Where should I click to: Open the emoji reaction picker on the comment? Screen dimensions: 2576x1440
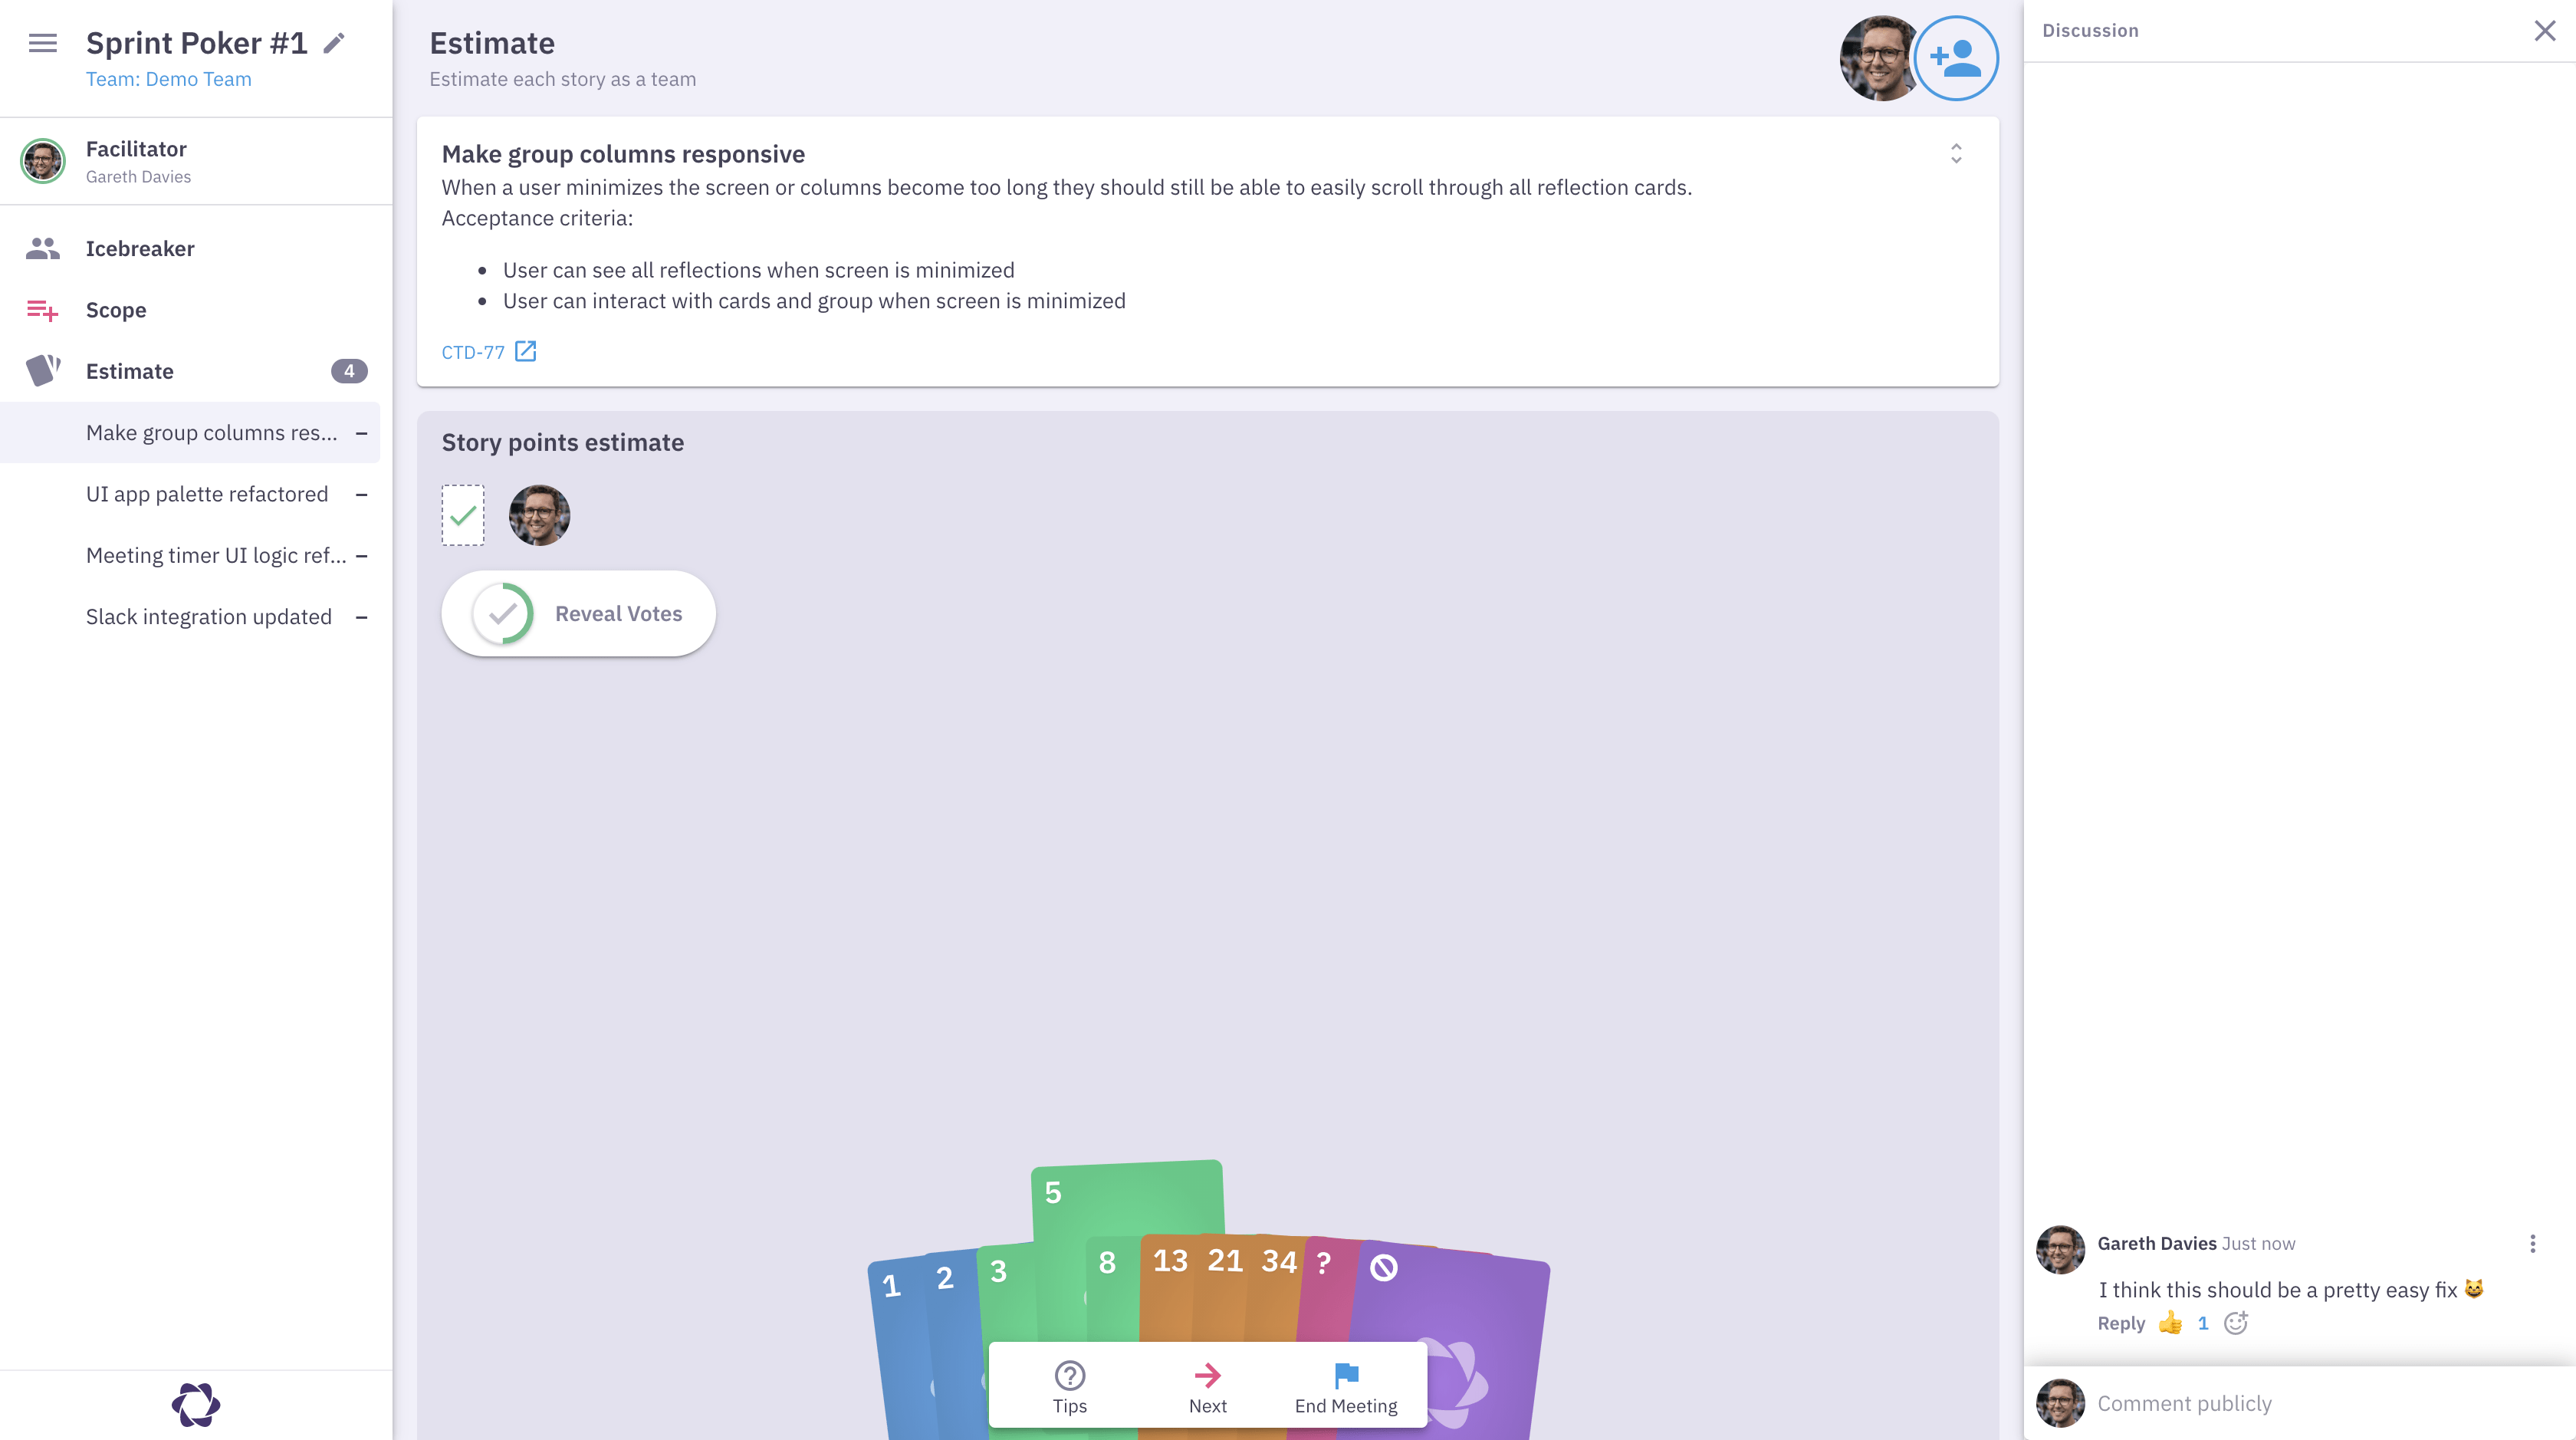click(x=2237, y=1323)
